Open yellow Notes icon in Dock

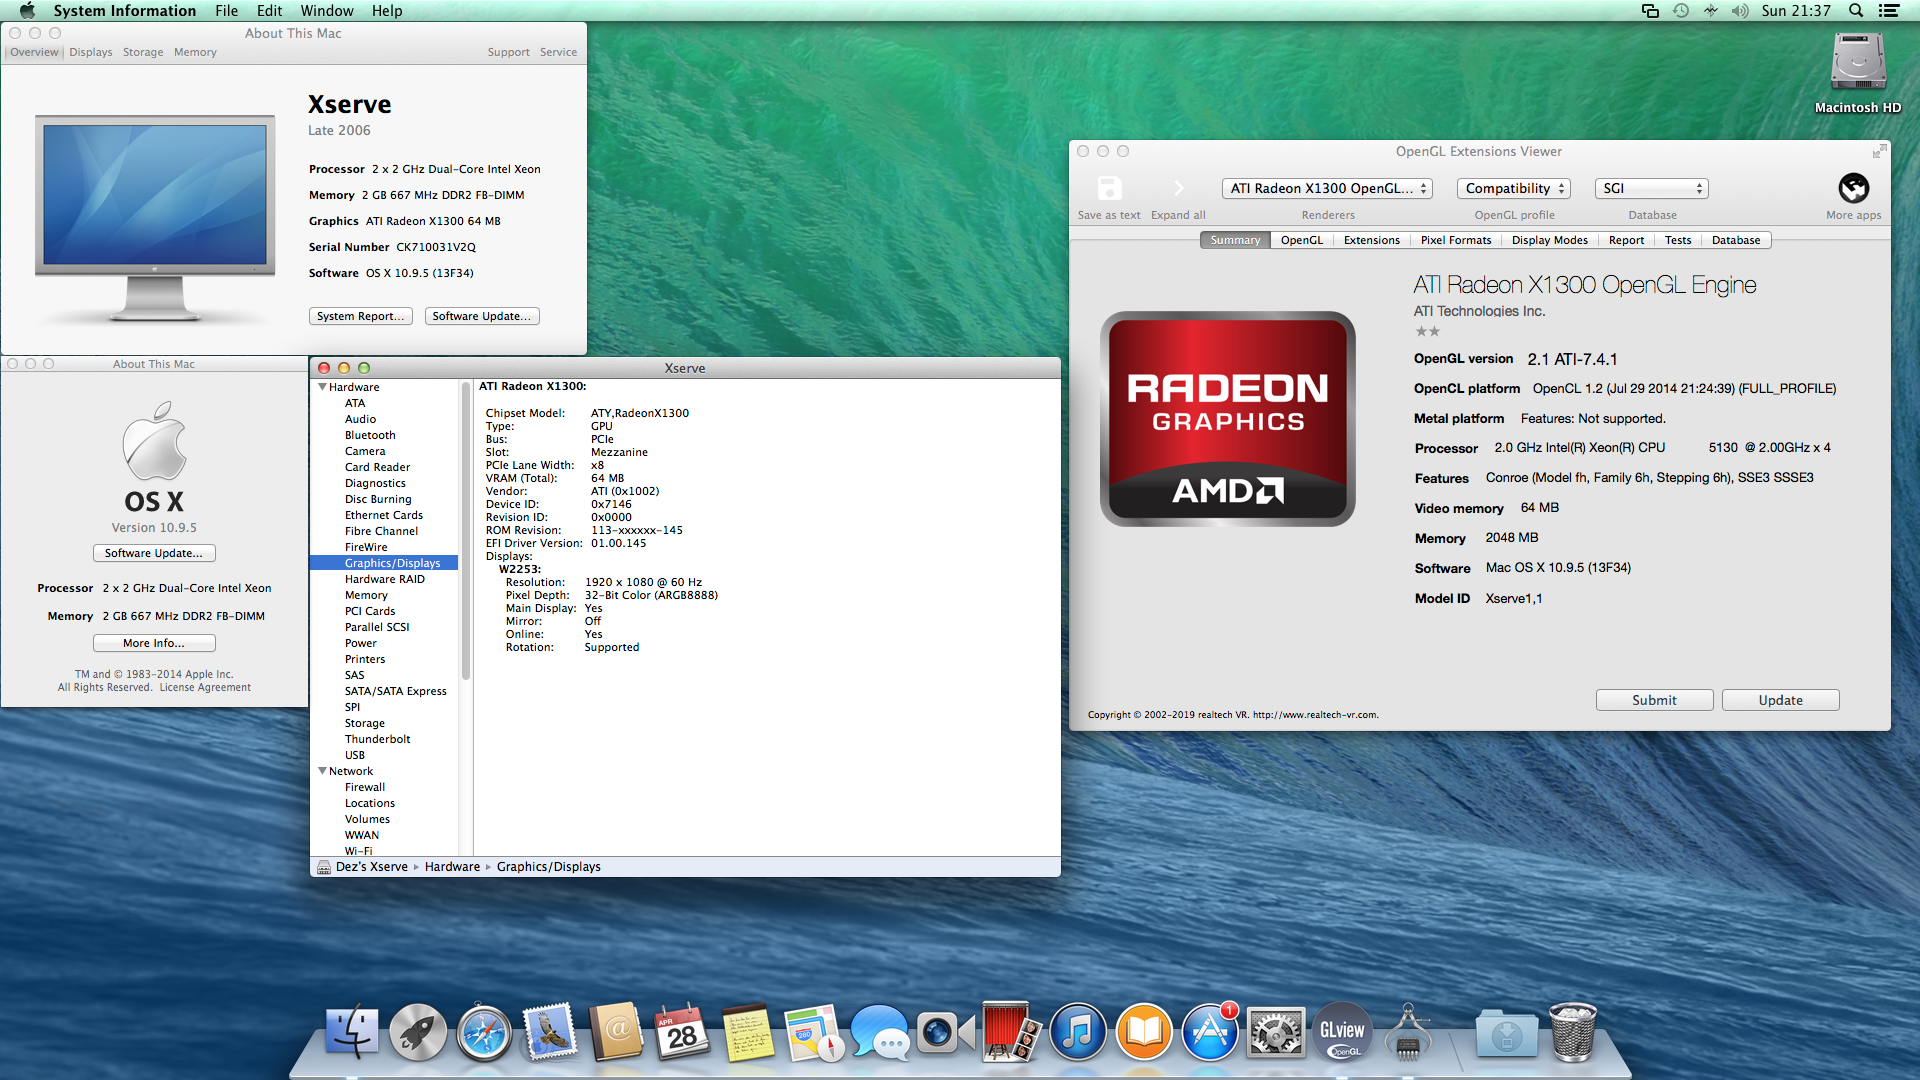point(748,1032)
